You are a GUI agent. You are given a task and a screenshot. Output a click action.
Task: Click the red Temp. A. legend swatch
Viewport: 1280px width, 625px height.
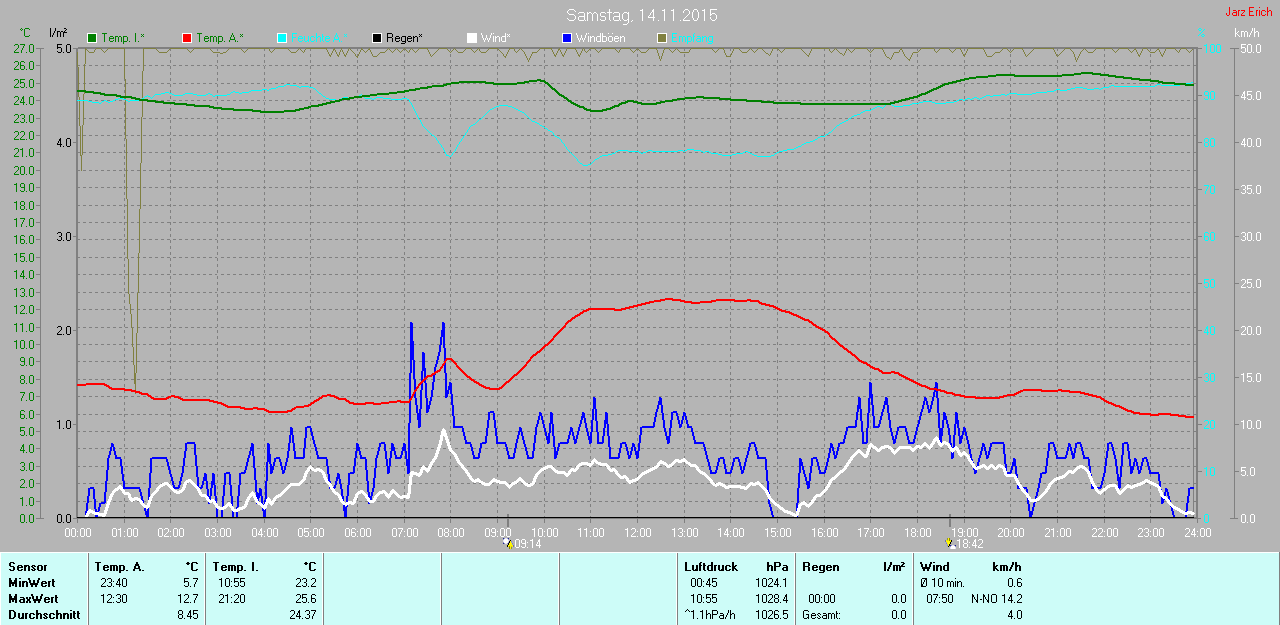coord(187,38)
